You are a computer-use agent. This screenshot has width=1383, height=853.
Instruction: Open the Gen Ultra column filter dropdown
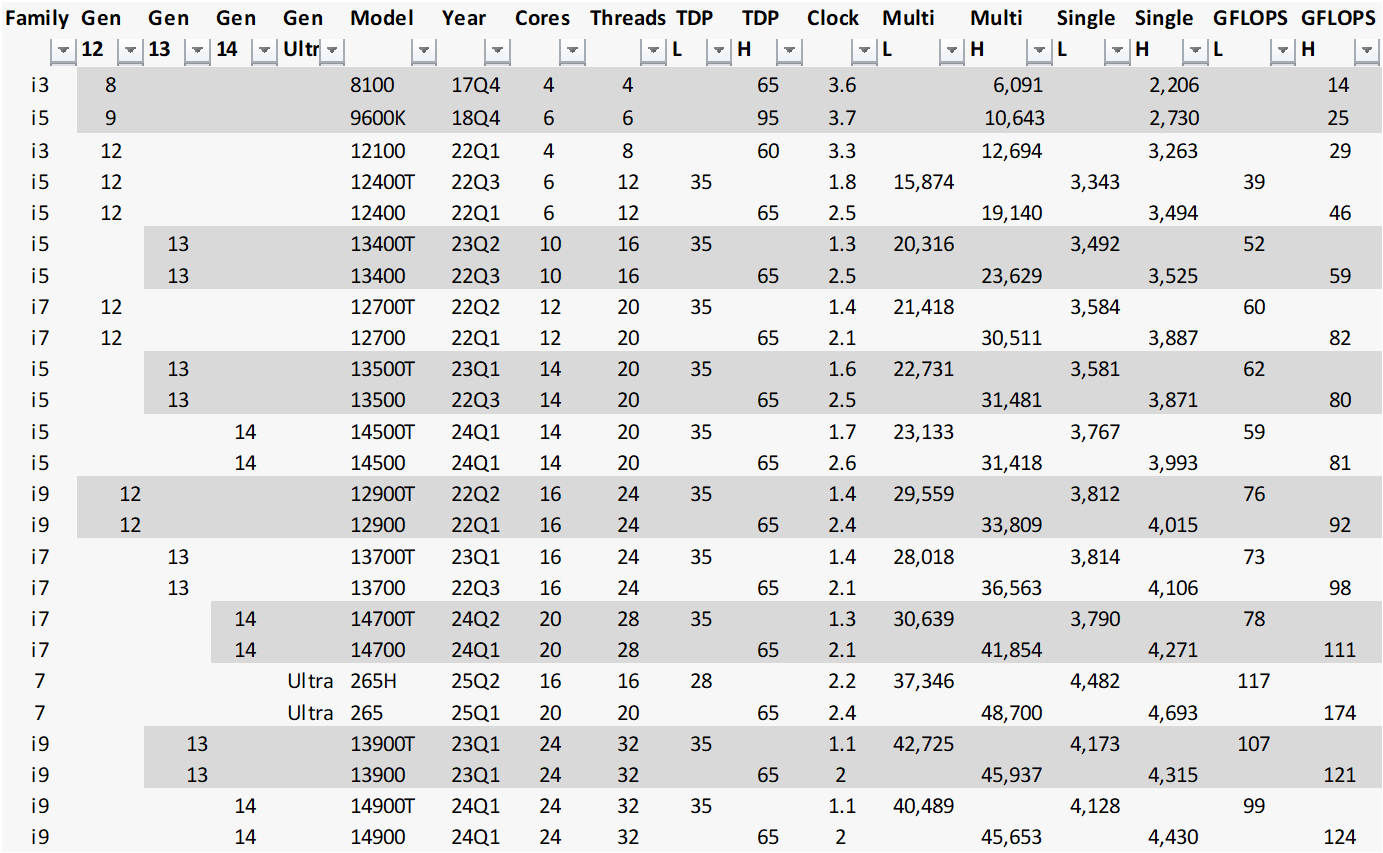[x=331, y=50]
